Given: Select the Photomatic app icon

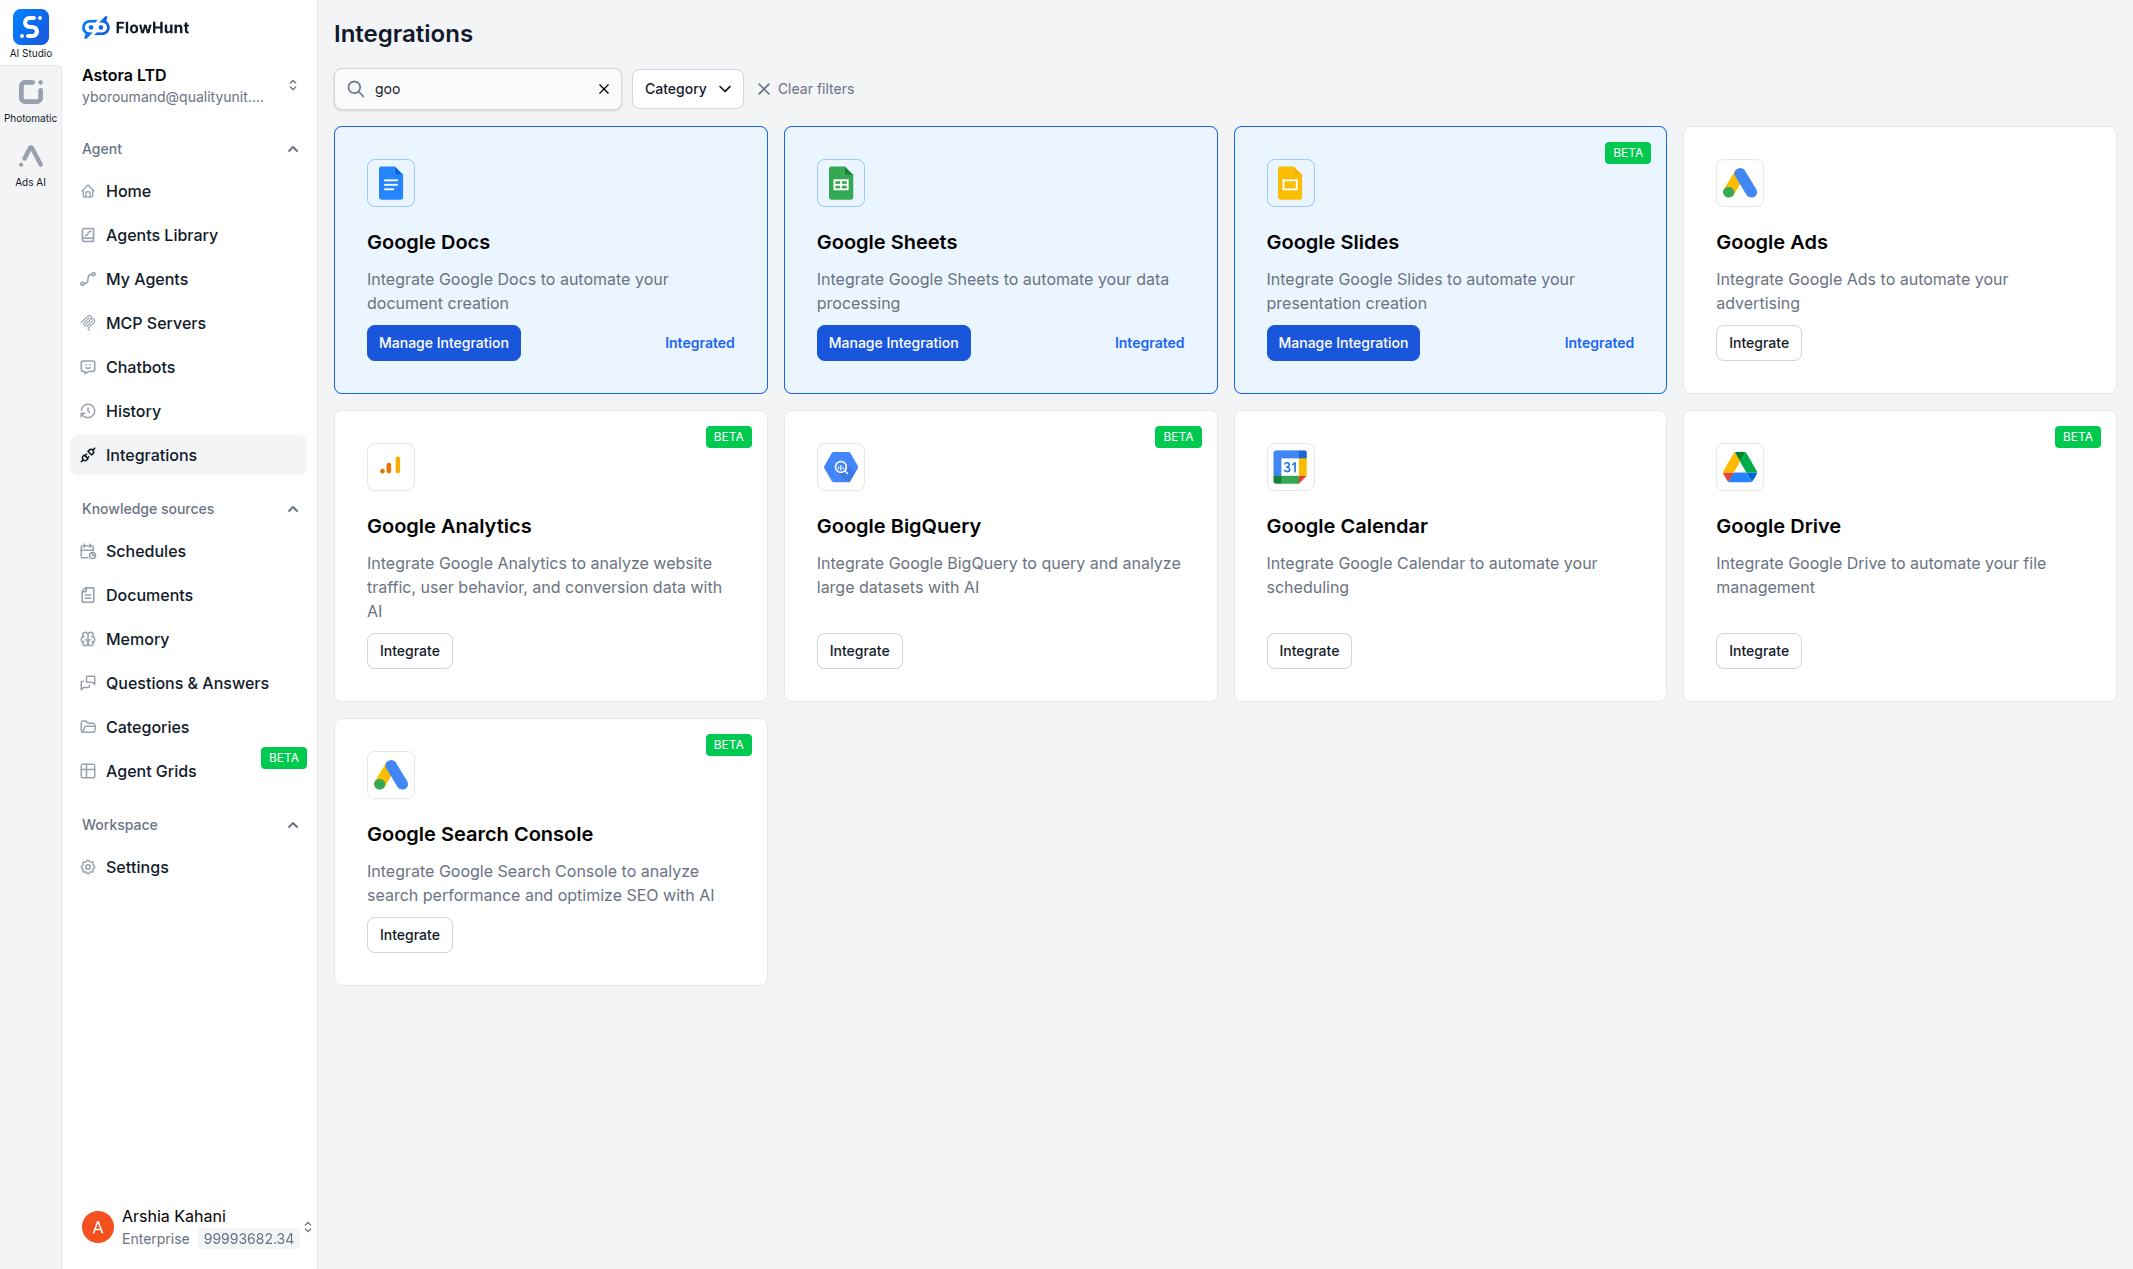Looking at the screenshot, I should [30, 95].
